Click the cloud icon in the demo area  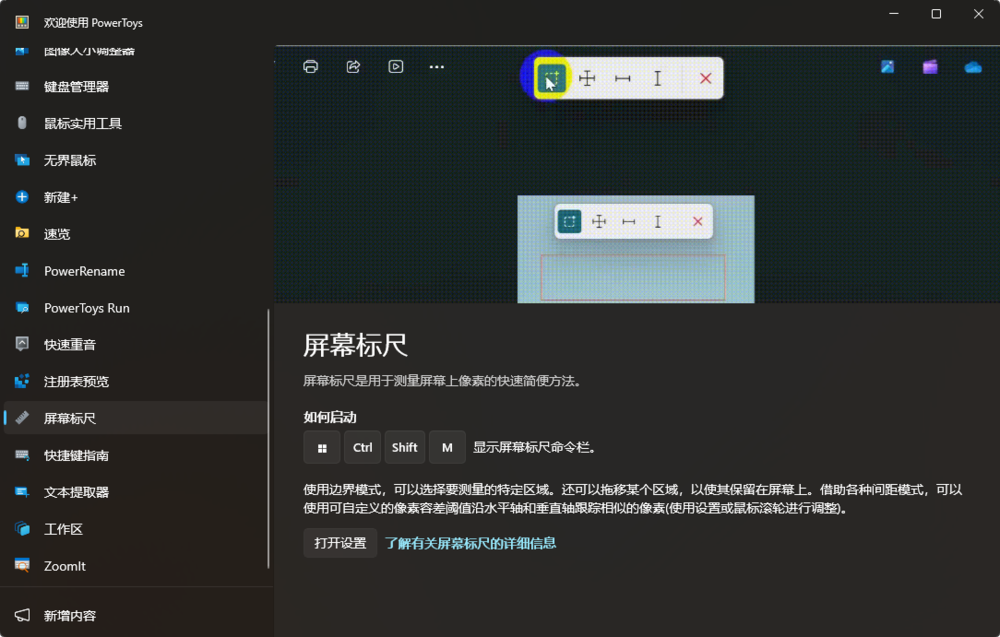[x=971, y=65]
